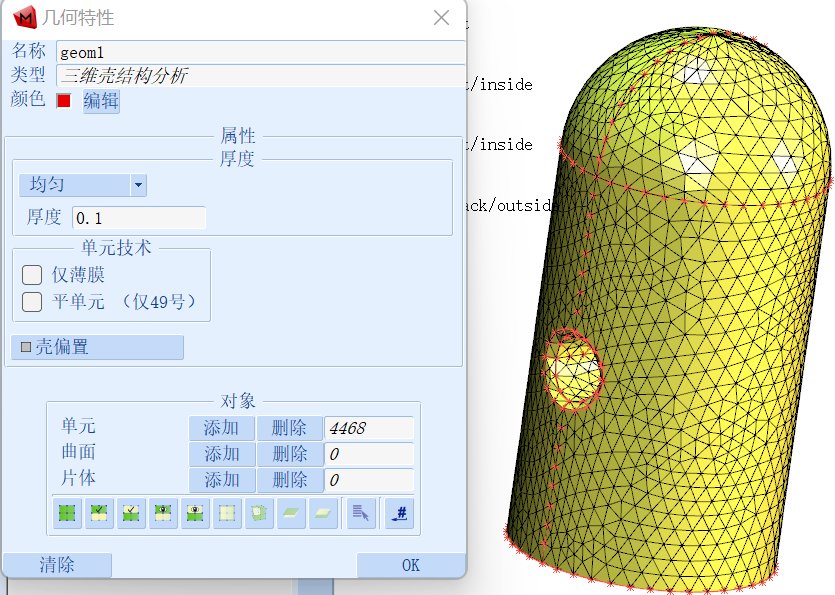This screenshot has width=835, height=595.
Task: Open the 均匀 thickness dropdown
Action: [140, 185]
